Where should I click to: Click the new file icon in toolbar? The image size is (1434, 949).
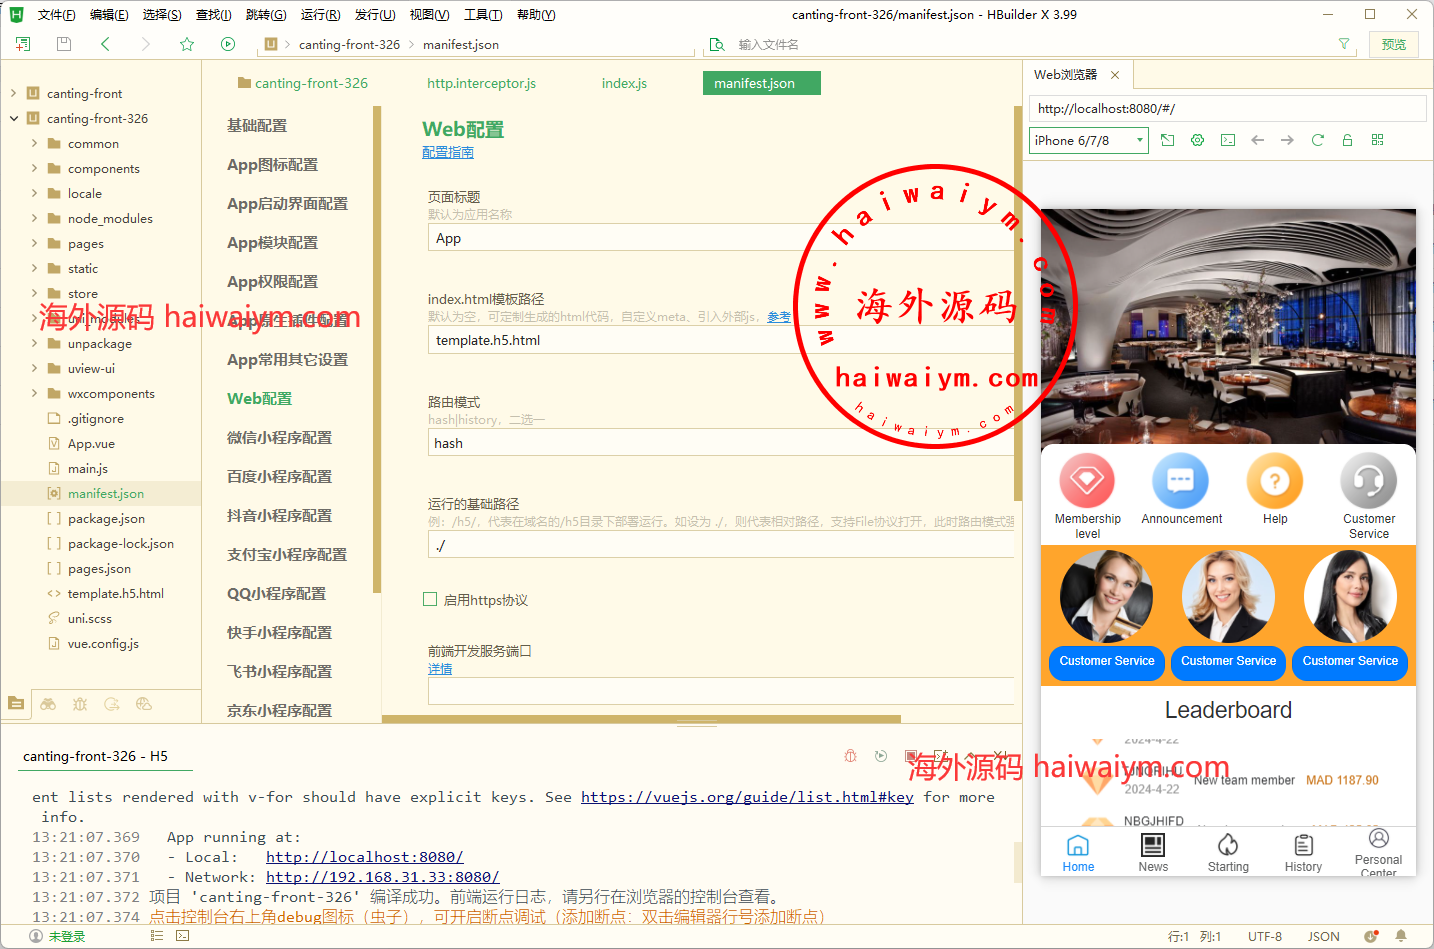23,44
